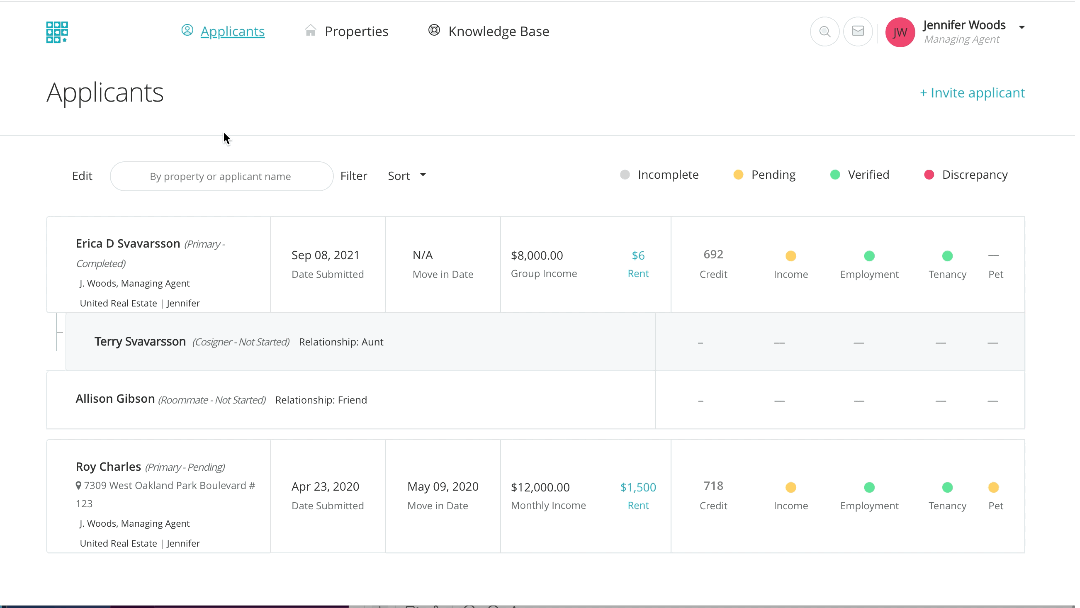Click the Jennifer Woods name label
The width and height of the screenshot is (1080, 608).
[964, 25]
